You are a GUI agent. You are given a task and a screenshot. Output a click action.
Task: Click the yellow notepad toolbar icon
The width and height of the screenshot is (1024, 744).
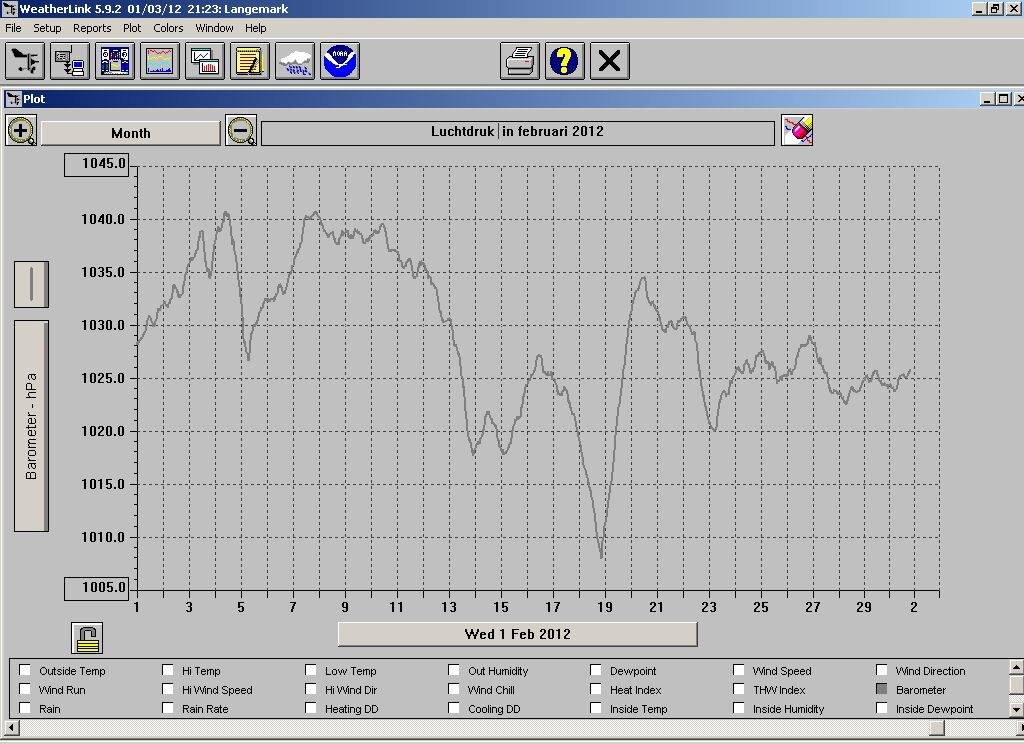[250, 62]
